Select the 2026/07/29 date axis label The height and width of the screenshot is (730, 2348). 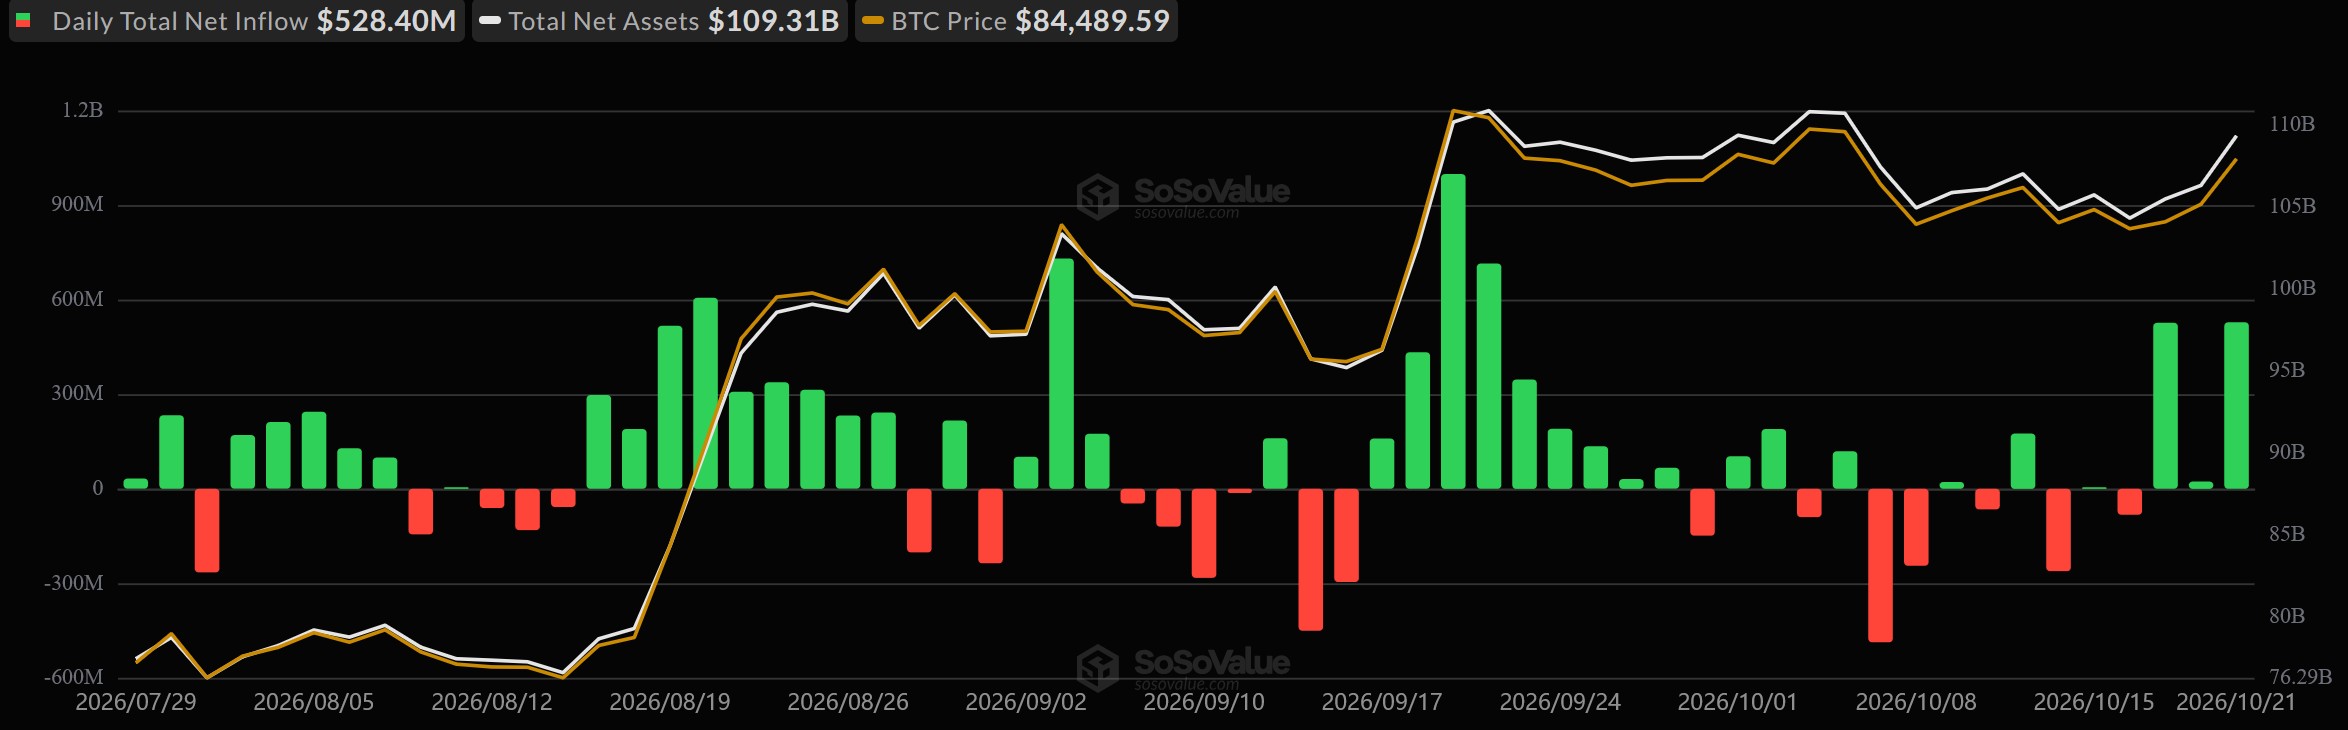pos(136,702)
